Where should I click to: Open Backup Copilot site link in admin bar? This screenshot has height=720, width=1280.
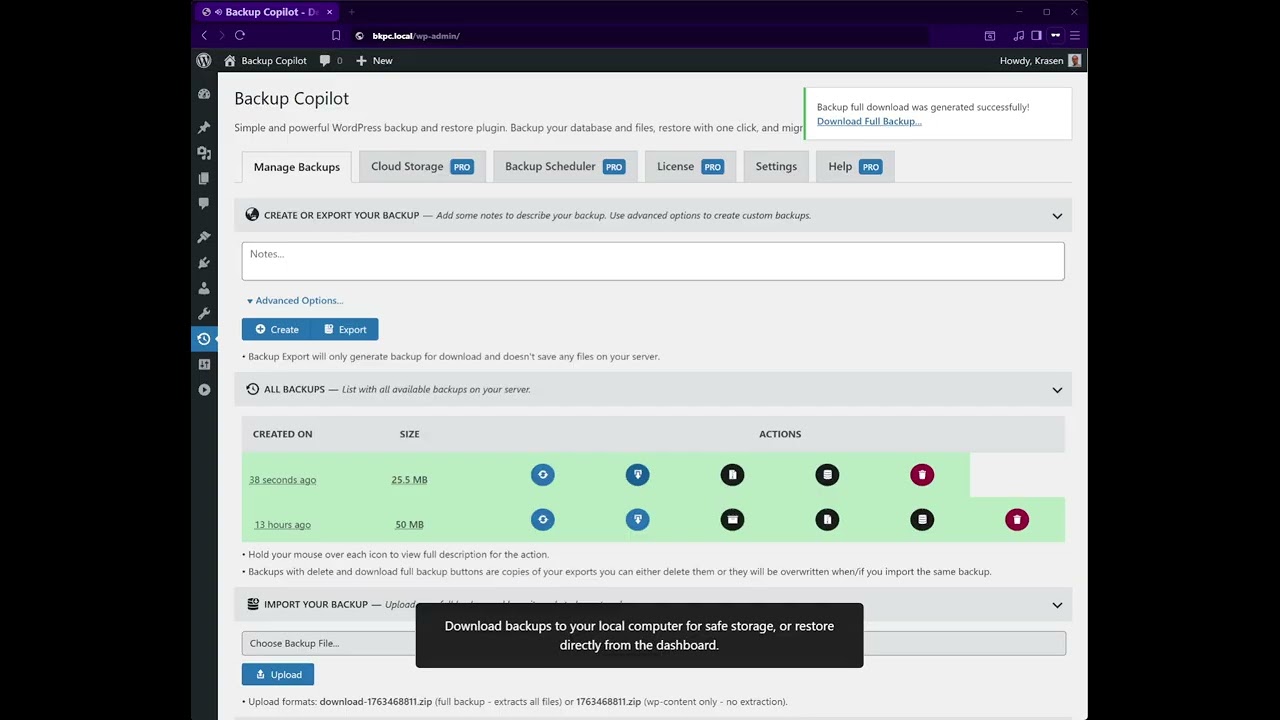[x=265, y=61]
